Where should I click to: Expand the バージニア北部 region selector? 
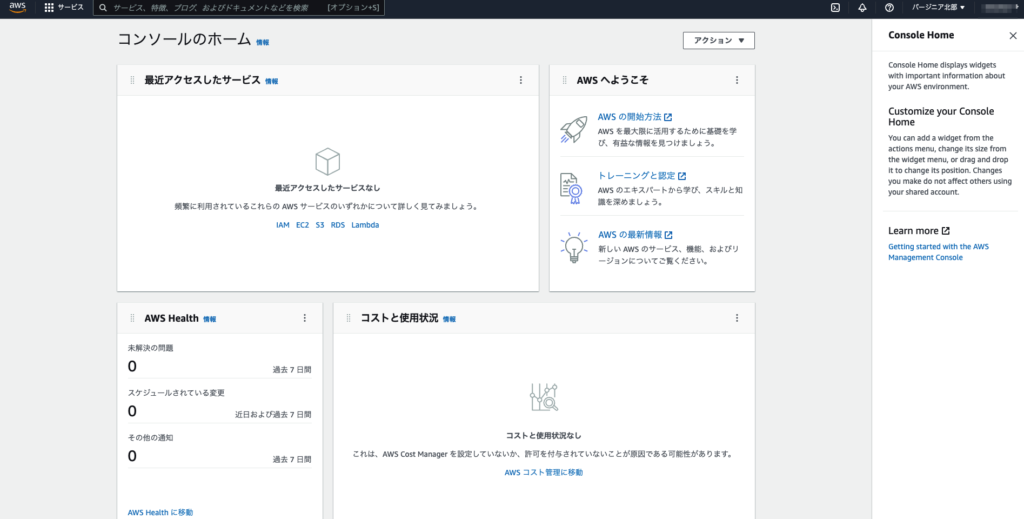click(x=938, y=7)
